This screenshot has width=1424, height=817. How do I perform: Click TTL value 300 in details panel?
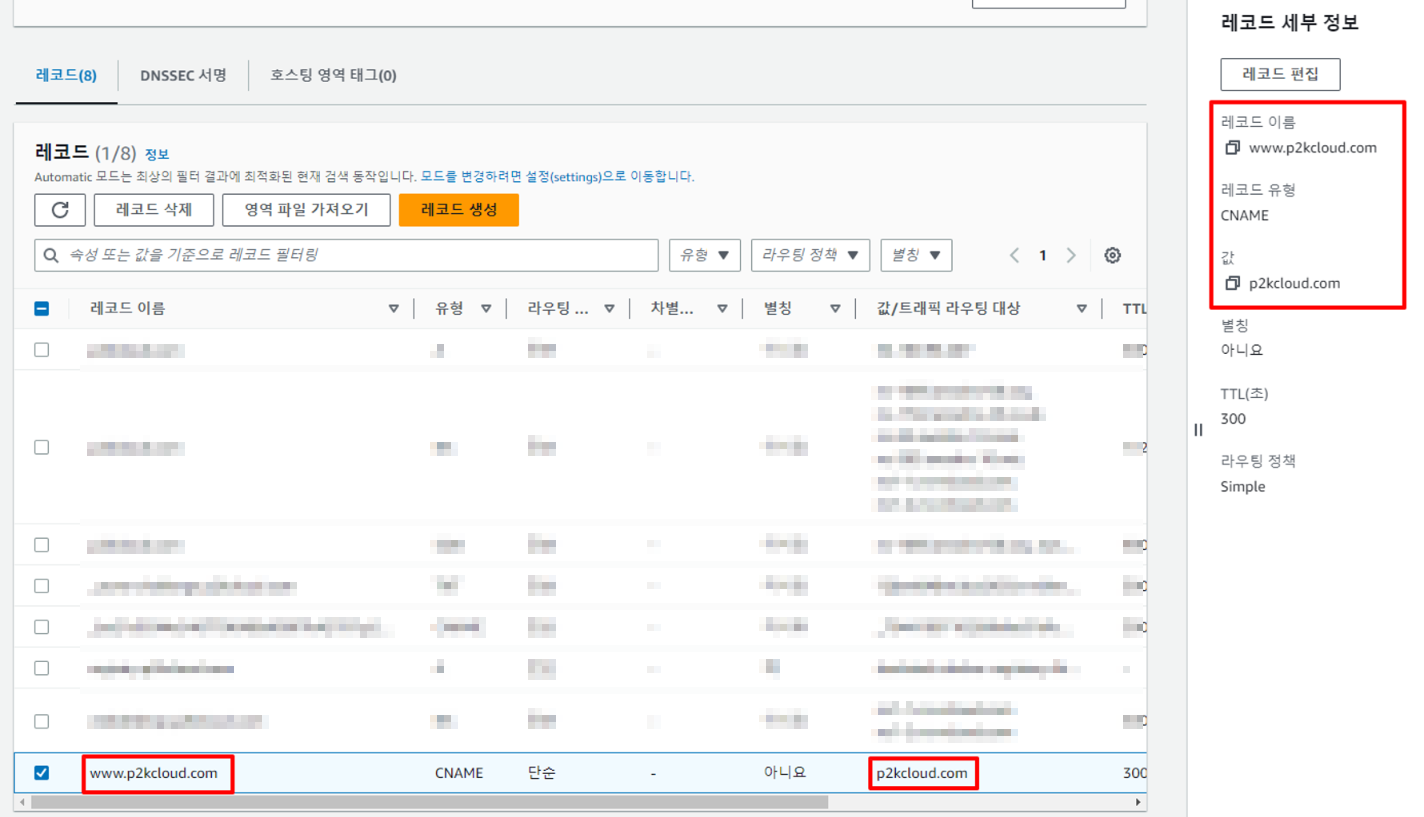pos(1233,419)
